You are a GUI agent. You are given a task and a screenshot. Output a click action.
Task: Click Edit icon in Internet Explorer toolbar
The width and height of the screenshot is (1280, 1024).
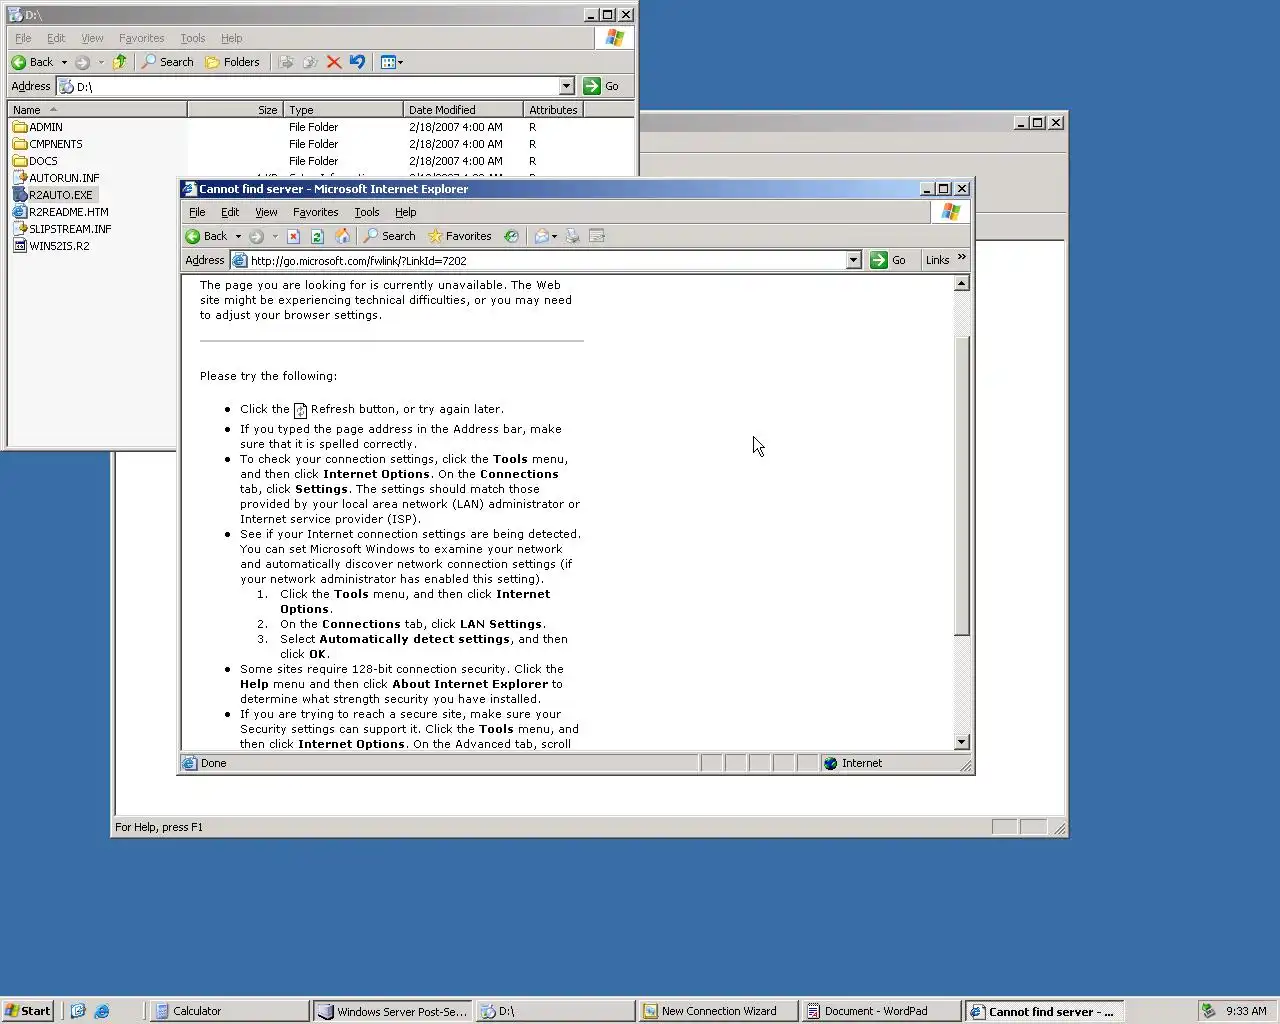(x=597, y=236)
